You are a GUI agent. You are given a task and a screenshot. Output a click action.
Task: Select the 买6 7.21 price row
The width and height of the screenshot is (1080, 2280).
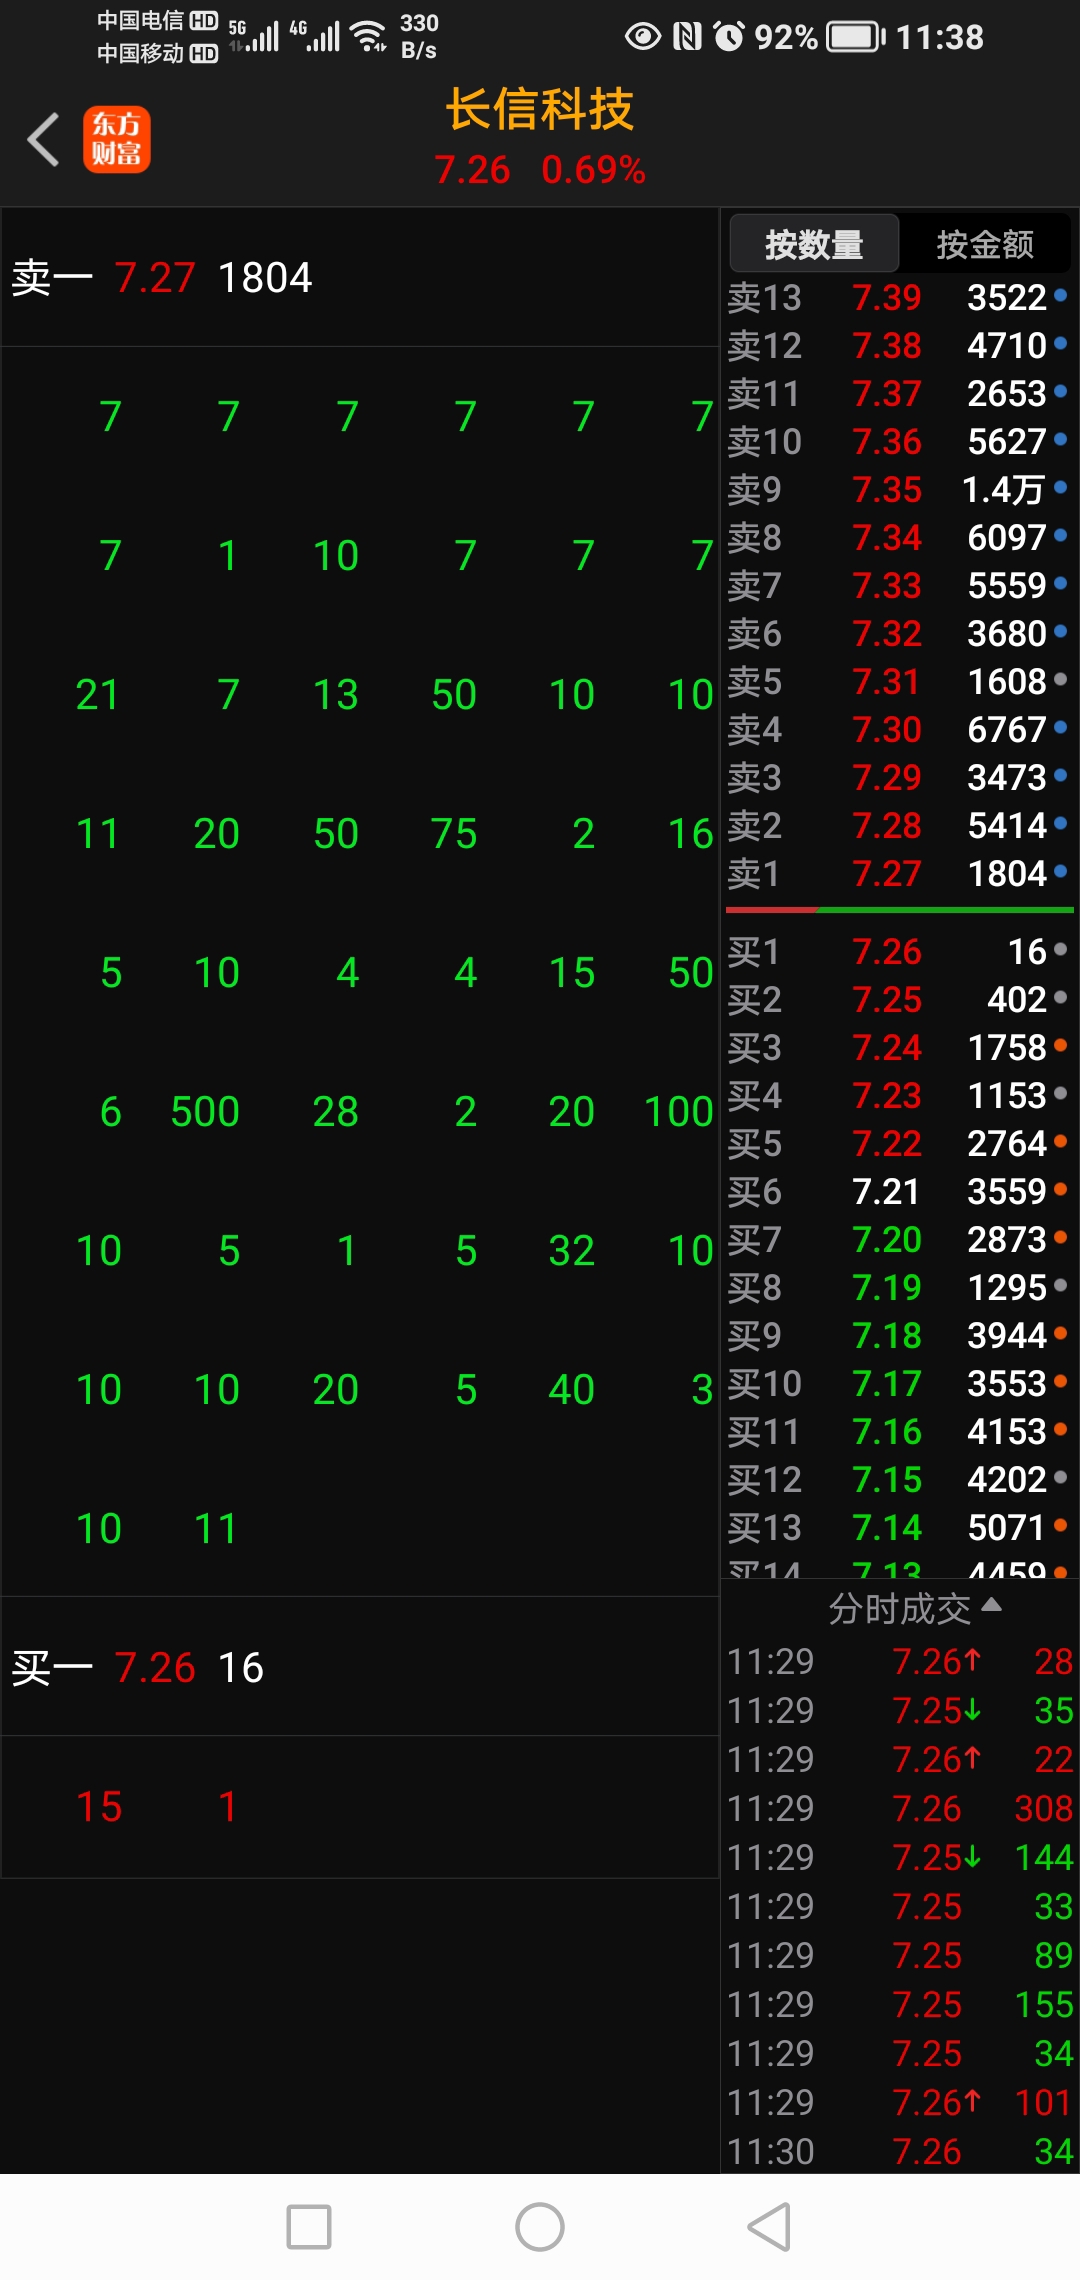point(899,1191)
